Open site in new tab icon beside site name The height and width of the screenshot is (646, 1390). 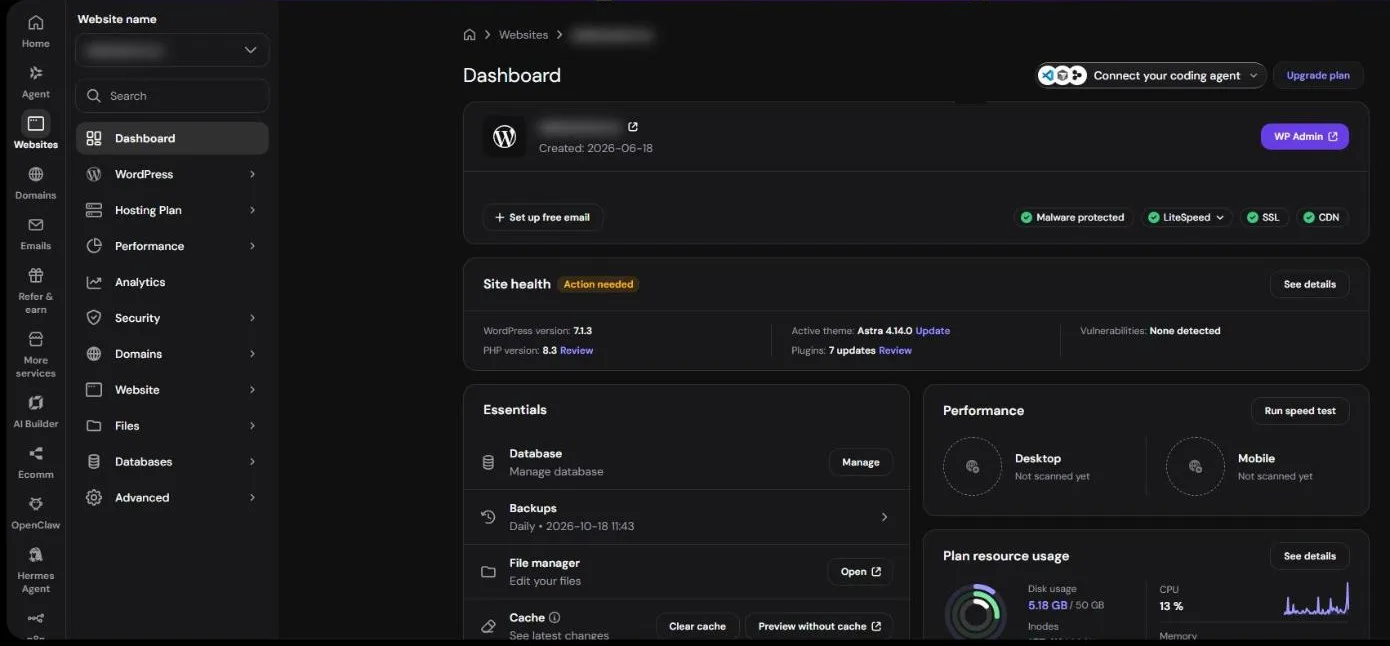point(633,127)
